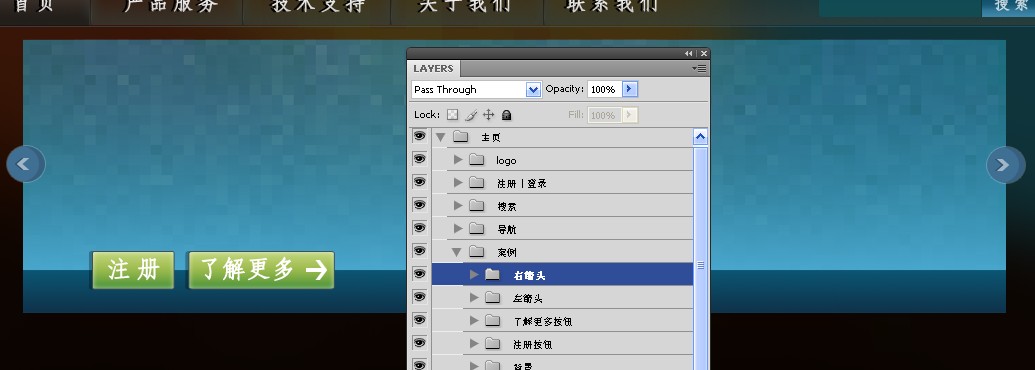
Task: Expand the 注册按钮 group
Action: pos(474,344)
